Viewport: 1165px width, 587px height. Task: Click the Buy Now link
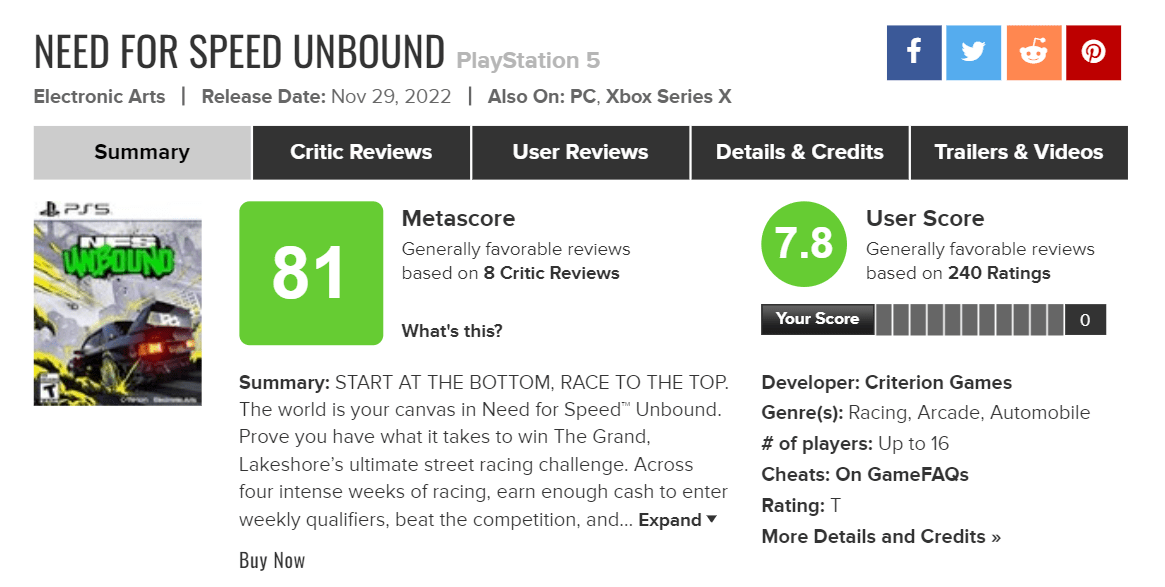pos(272,560)
